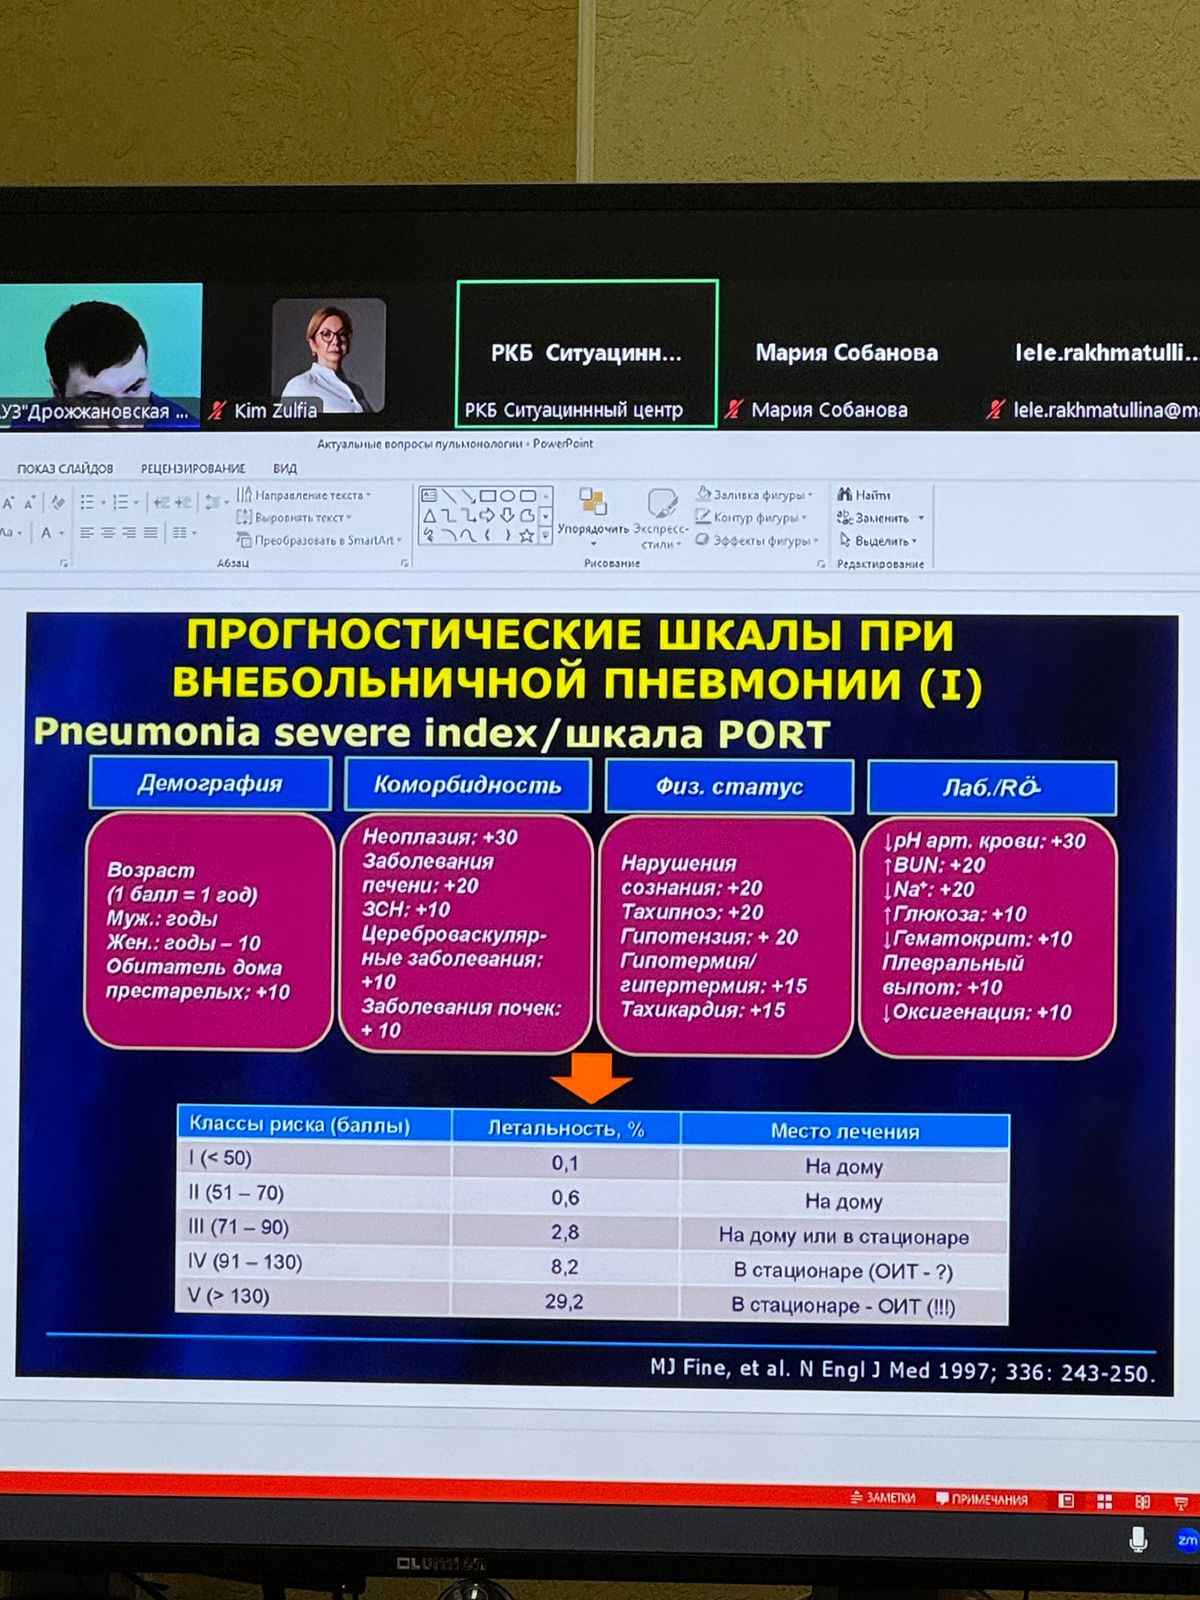1200x1600 pixels.
Task: Toggle ПРИМЕЧАНИЯ comments pane
Action: pos(981,1499)
